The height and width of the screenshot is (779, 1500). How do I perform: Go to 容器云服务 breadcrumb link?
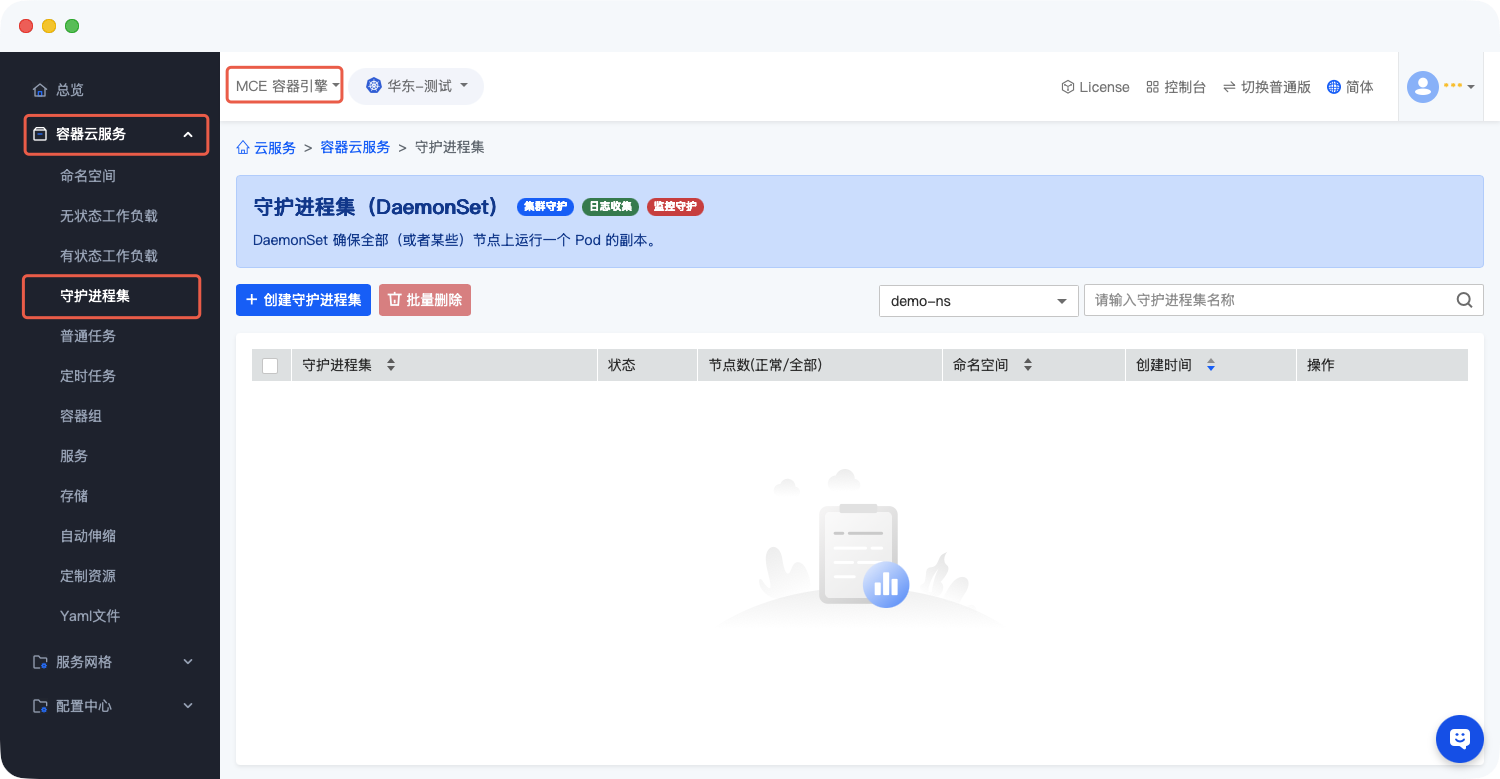pos(355,147)
